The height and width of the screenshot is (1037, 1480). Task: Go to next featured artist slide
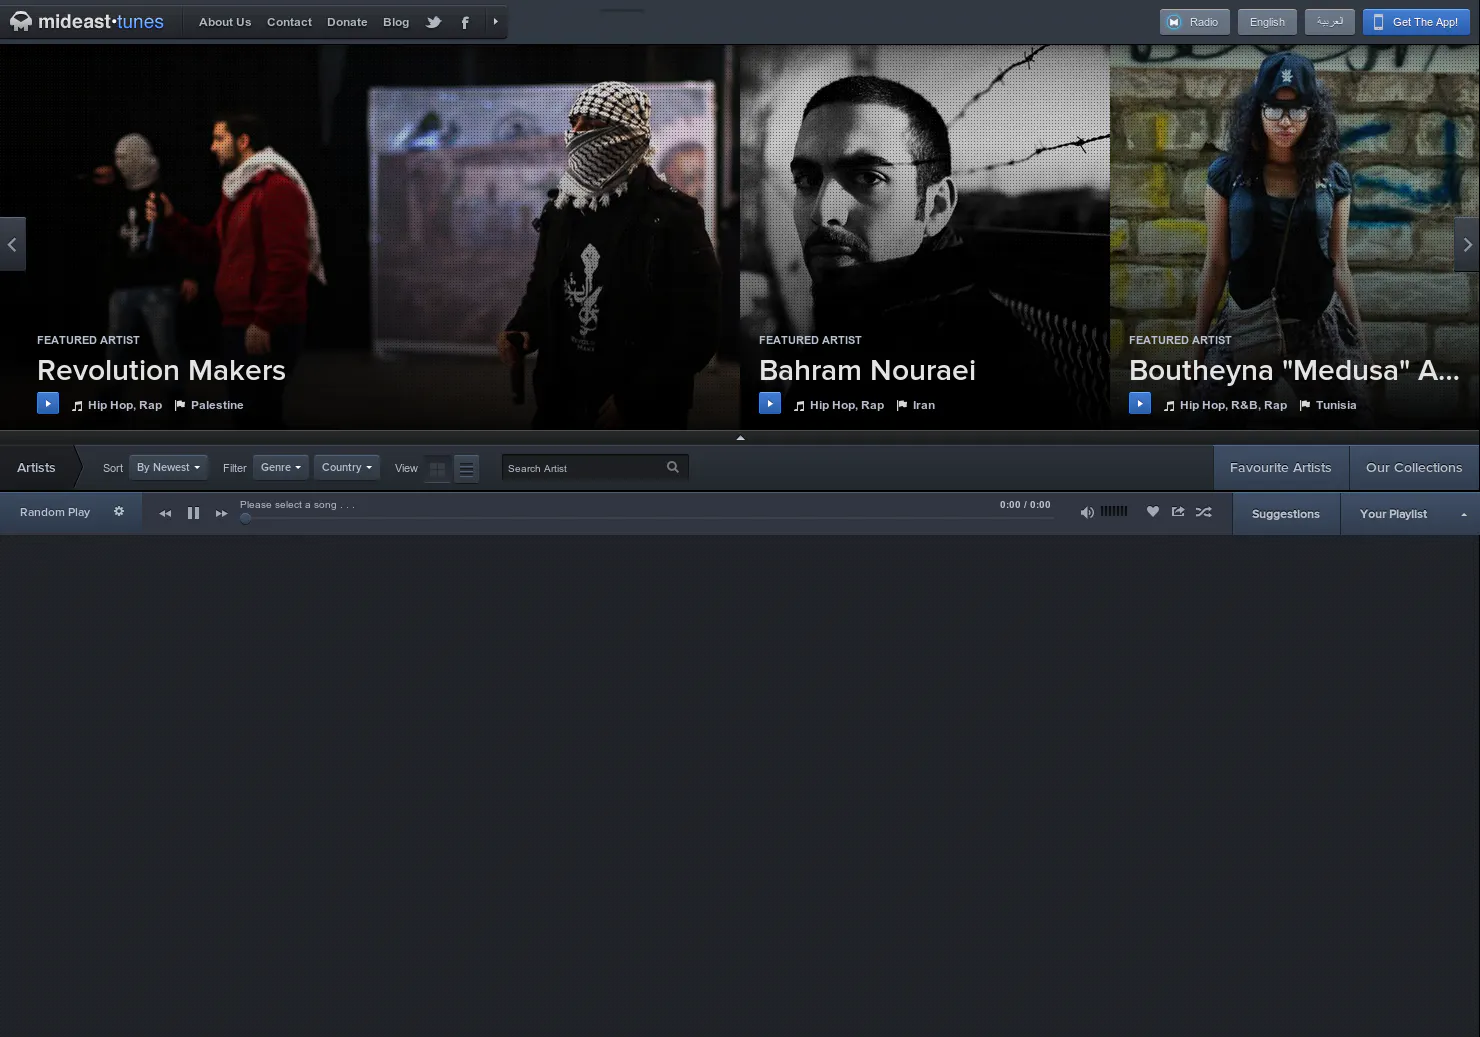[1467, 244]
